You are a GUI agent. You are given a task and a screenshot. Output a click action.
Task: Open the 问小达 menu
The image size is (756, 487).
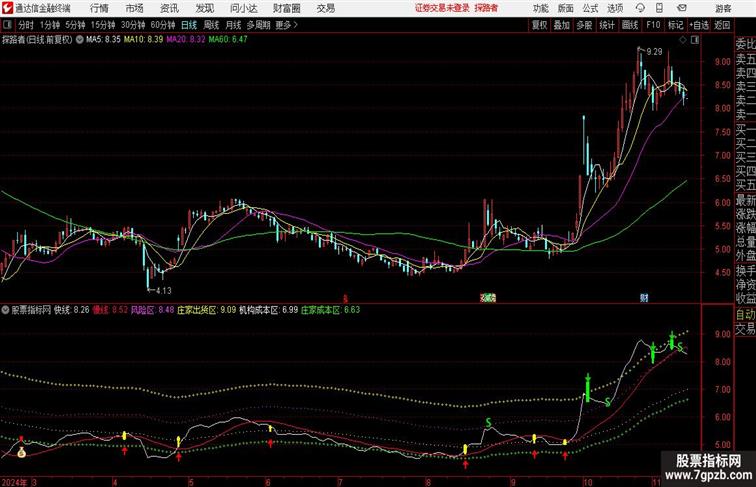[x=243, y=8]
